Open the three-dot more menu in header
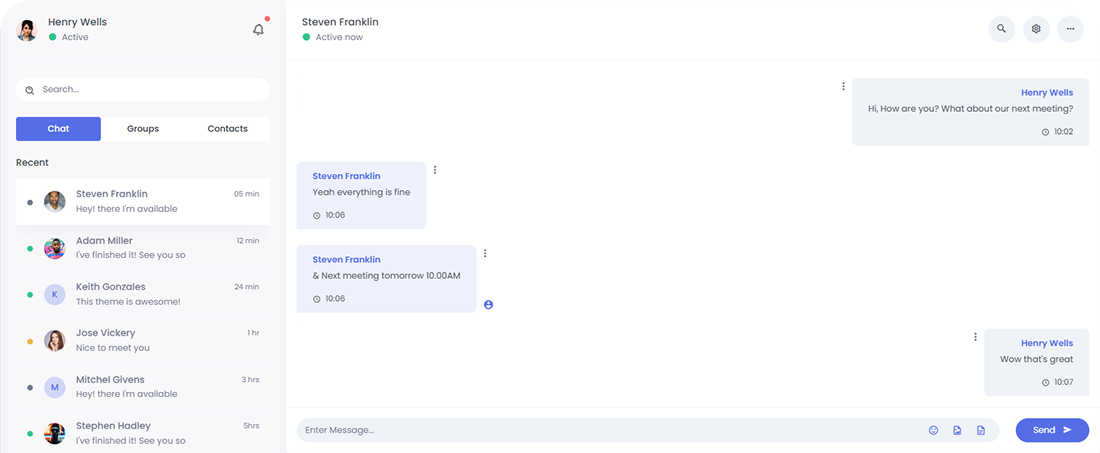 pyautogui.click(x=1070, y=29)
